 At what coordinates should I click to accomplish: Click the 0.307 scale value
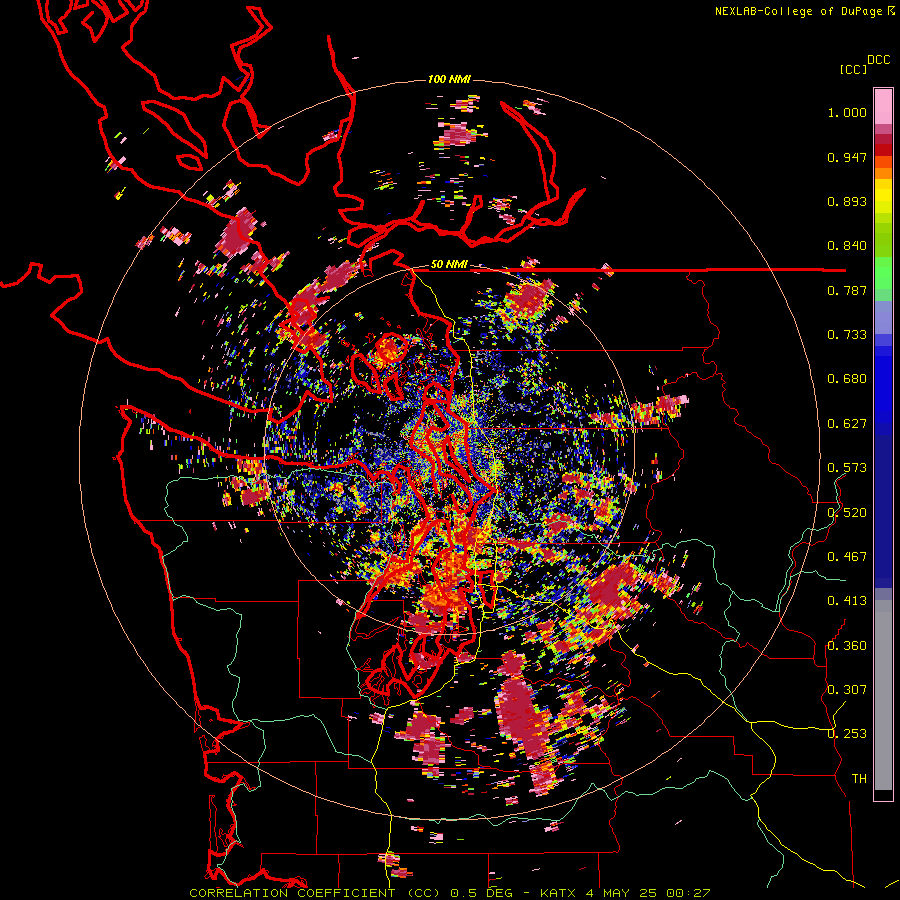pos(847,690)
